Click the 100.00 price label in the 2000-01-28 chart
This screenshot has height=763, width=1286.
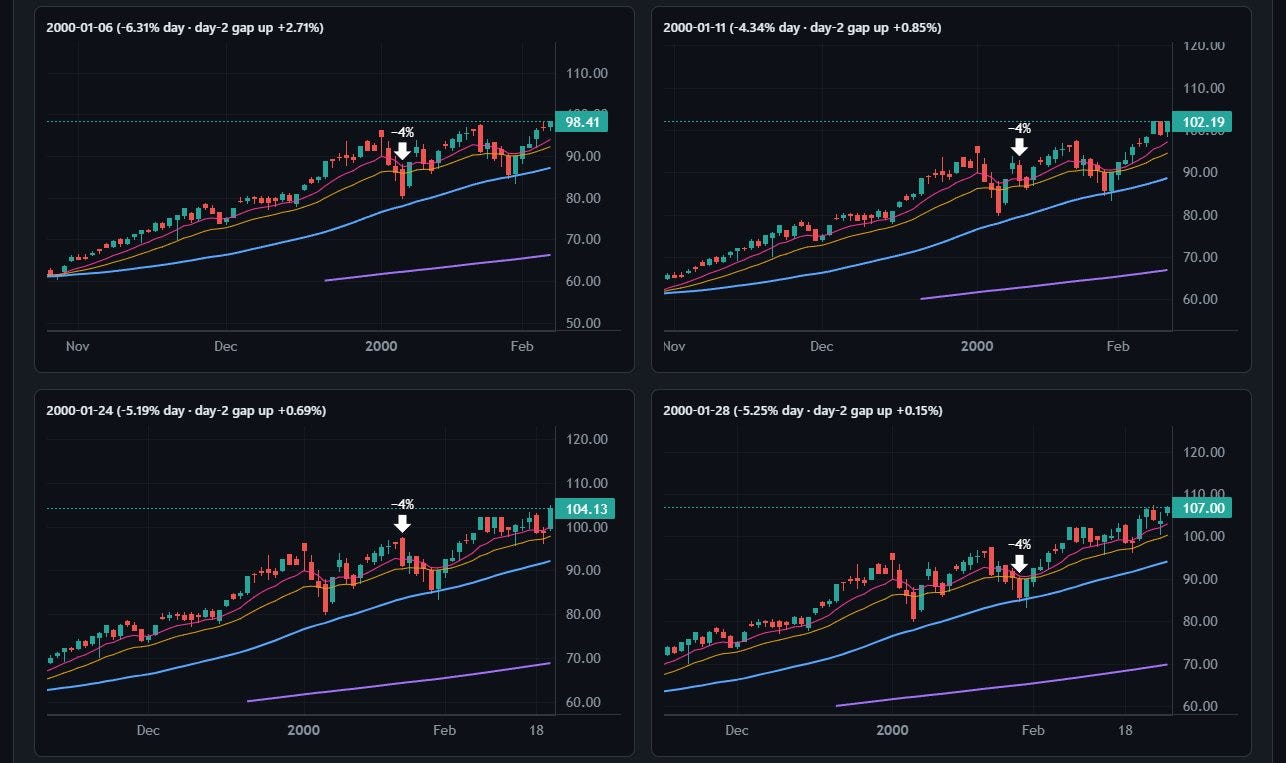click(x=1203, y=536)
